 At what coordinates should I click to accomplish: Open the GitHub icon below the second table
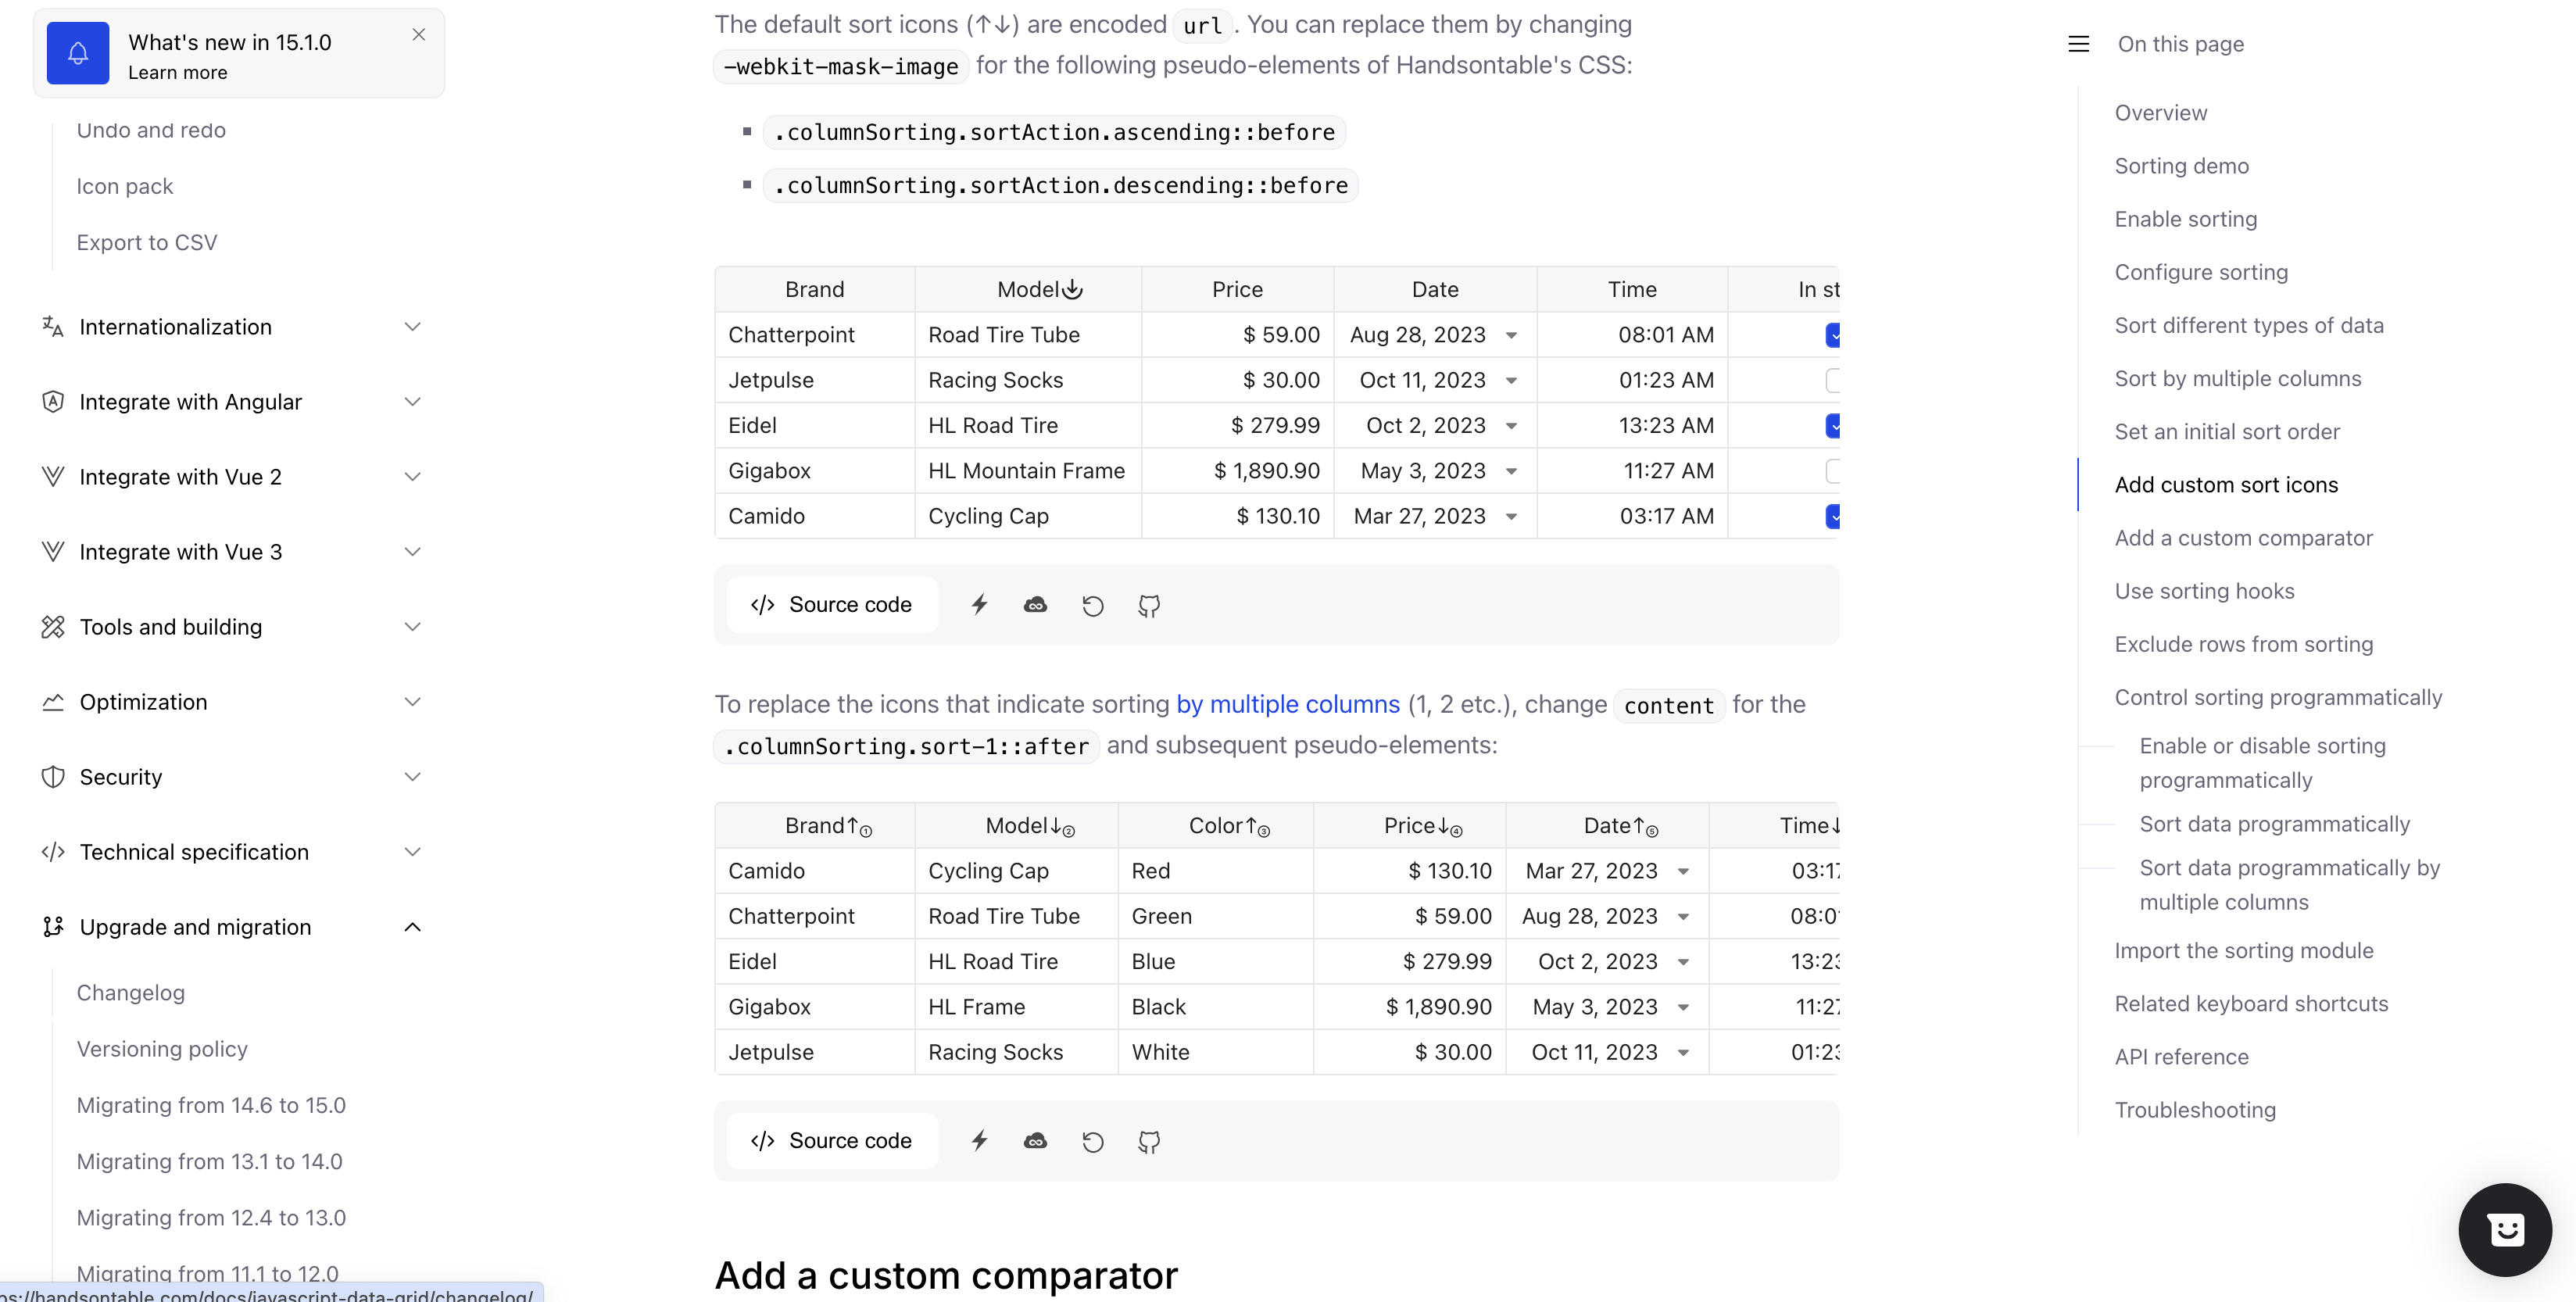click(x=1147, y=1141)
